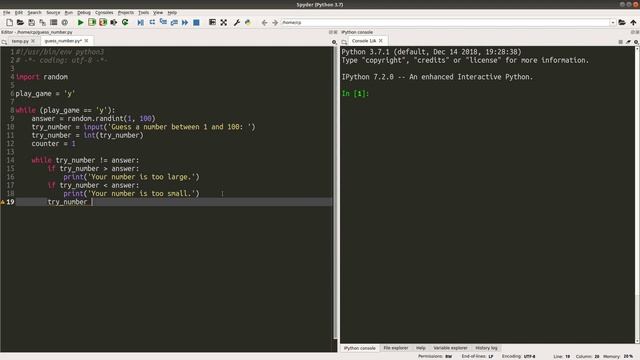640x360 pixels.
Task: Go forward to next cursor position
Action: coord(275,22)
